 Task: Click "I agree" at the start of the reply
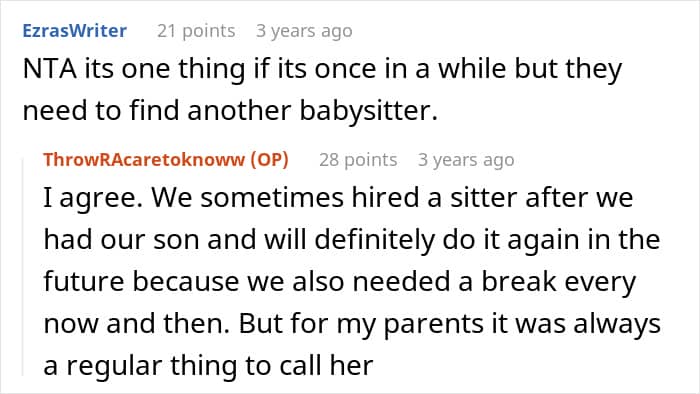click(x=91, y=198)
